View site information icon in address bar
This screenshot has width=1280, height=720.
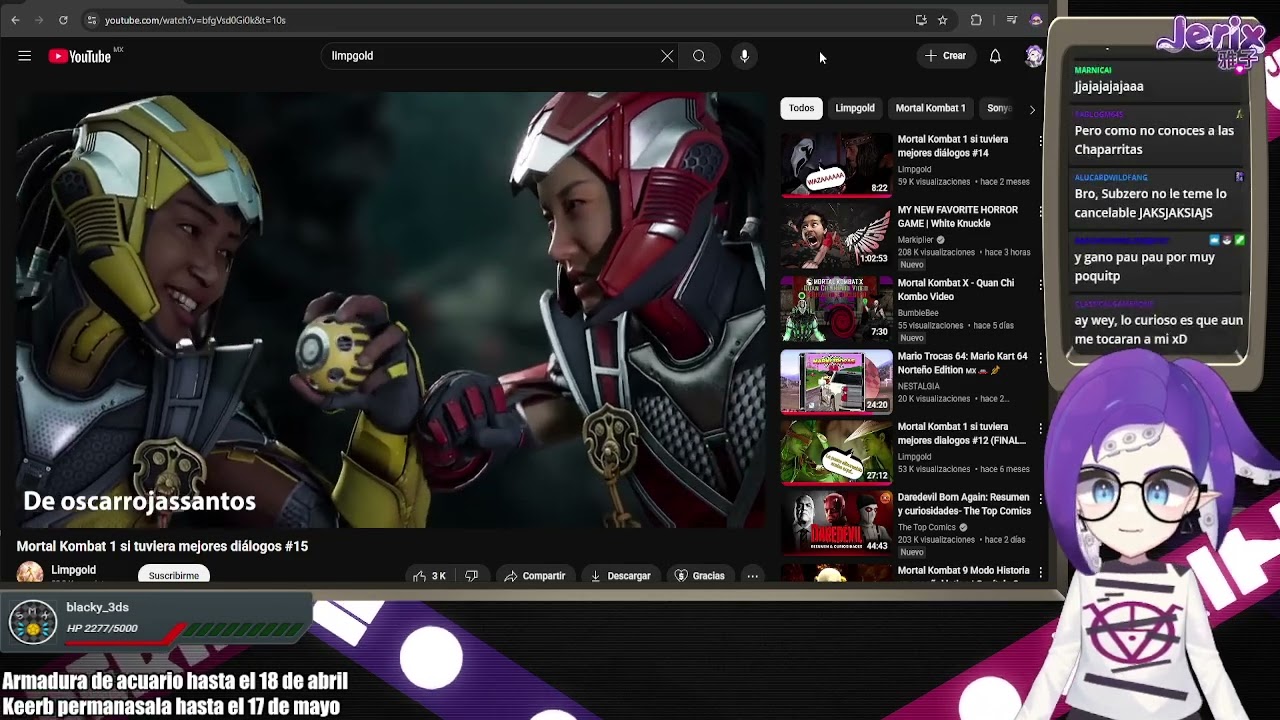(x=91, y=20)
